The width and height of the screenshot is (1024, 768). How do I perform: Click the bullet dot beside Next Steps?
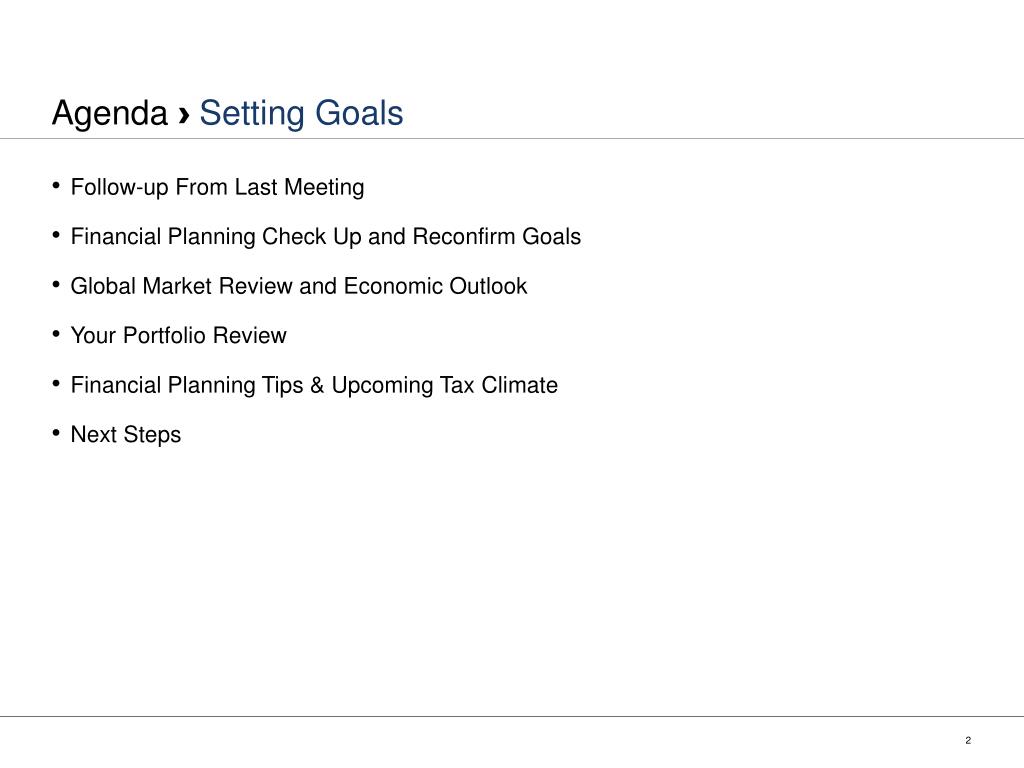tap(56, 433)
